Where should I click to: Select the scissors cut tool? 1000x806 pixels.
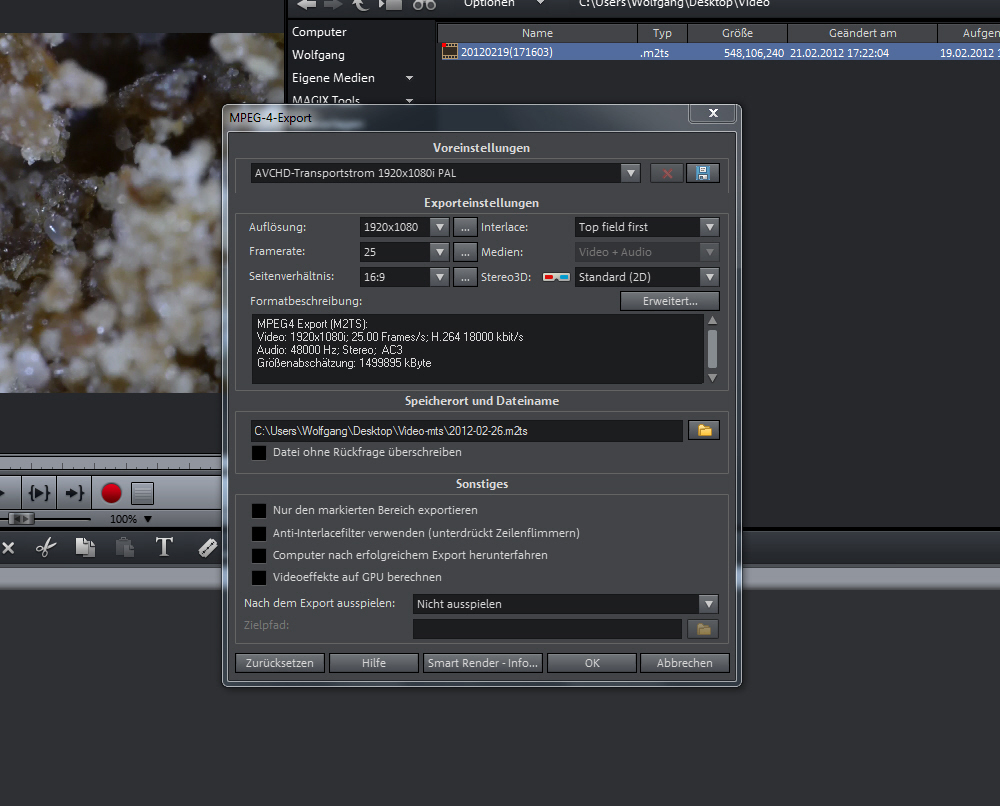[x=45, y=547]
